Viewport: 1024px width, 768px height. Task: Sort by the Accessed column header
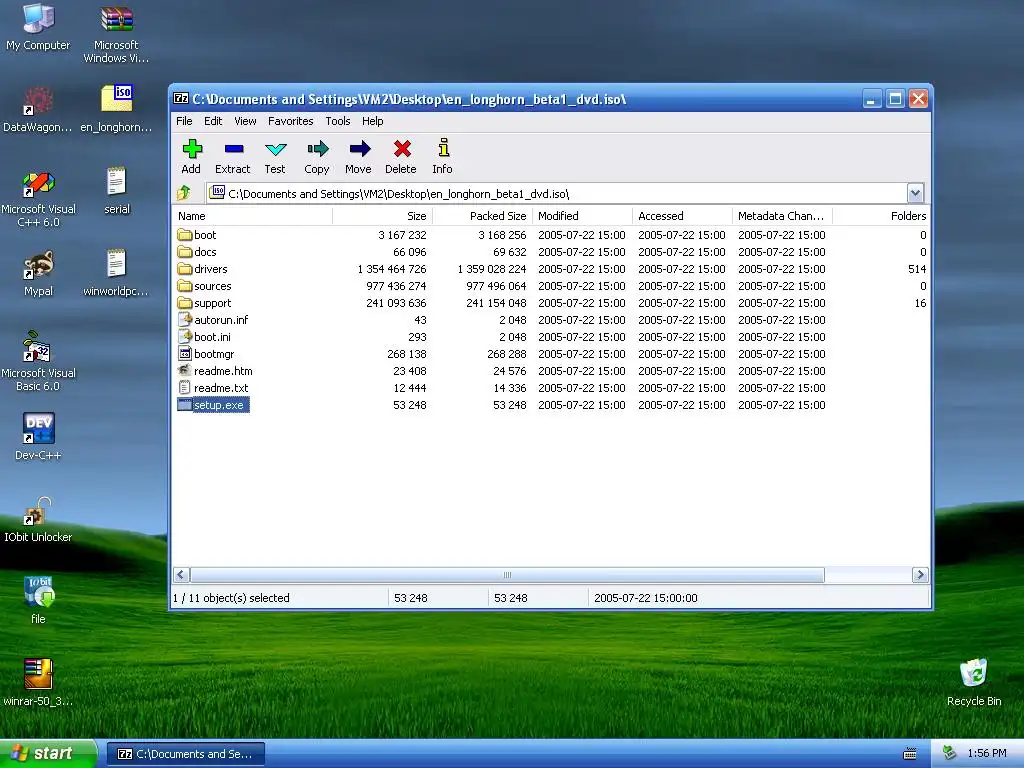pyautogui.click(x=682, y=216)
